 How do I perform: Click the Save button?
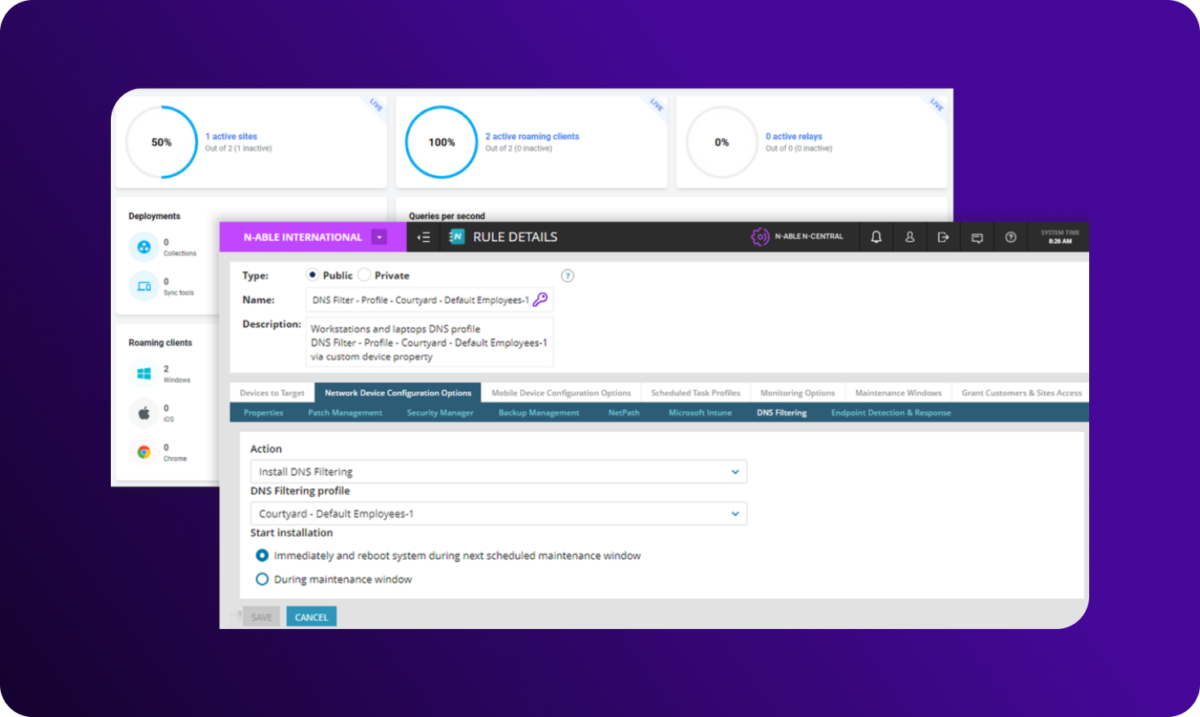pyautogui.click(x=262, y=617)
